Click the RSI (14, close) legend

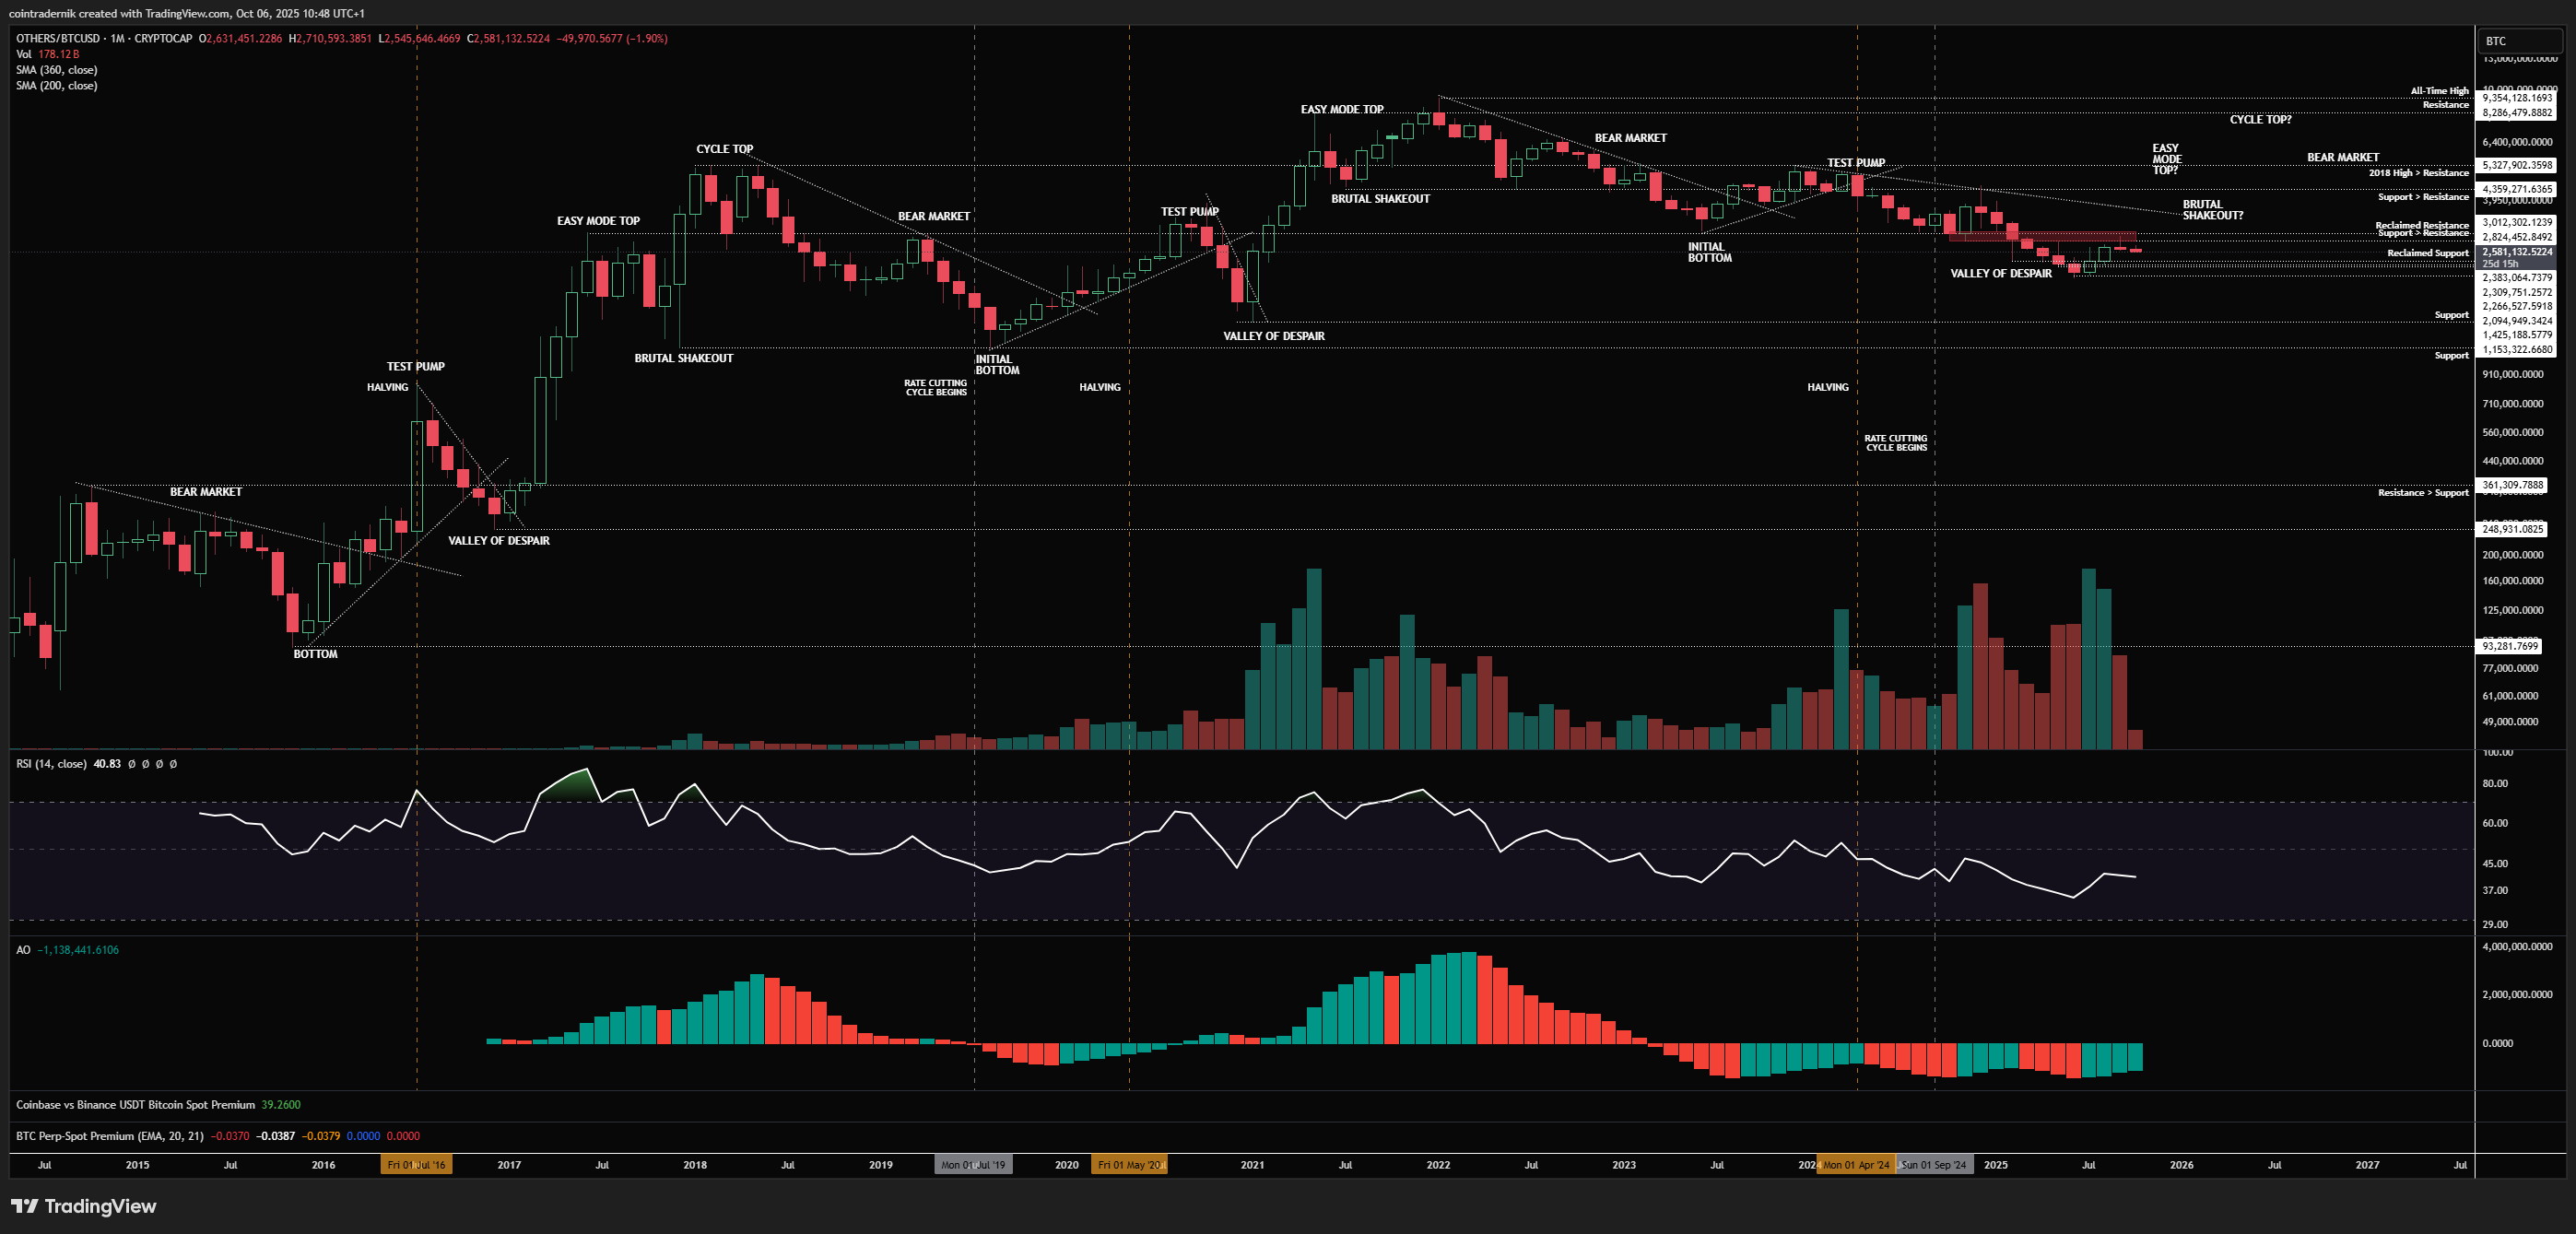point(51,764)
